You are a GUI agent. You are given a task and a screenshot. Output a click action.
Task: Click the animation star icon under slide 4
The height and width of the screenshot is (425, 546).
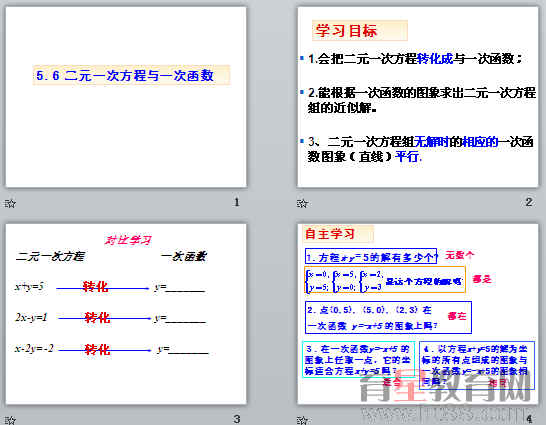coord(302,420)
